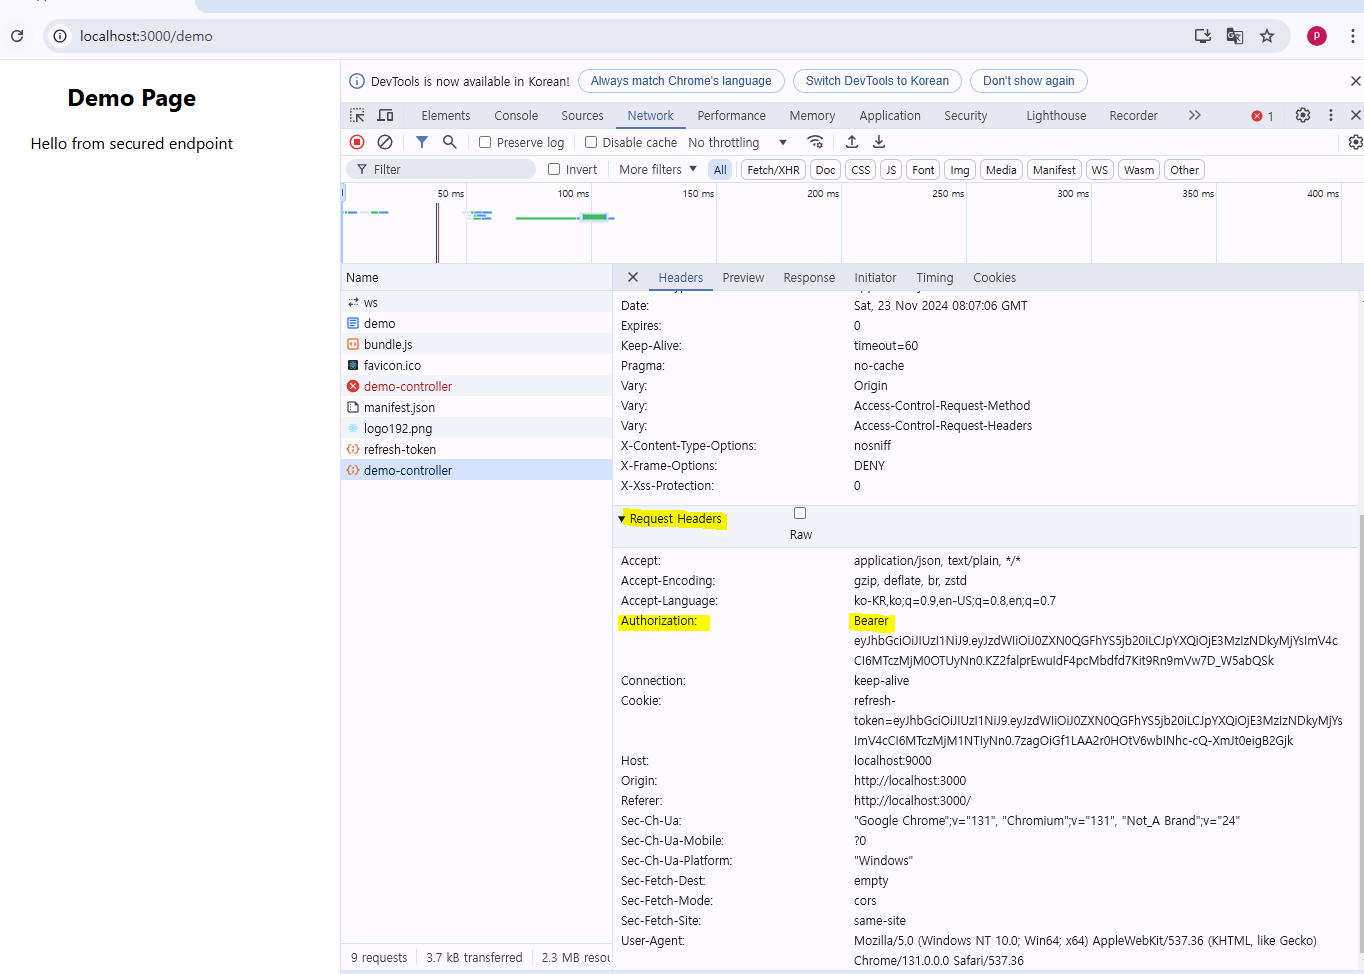Select the failed red demo-controller request
The width and height of the screenshot is (1364, 974).
tap(476, 386)
